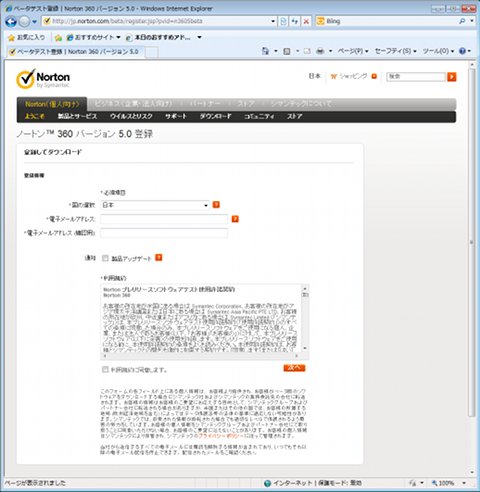Open the 製品とサービス navigation item
Viewport: 480px width, 492px height.
77,116
